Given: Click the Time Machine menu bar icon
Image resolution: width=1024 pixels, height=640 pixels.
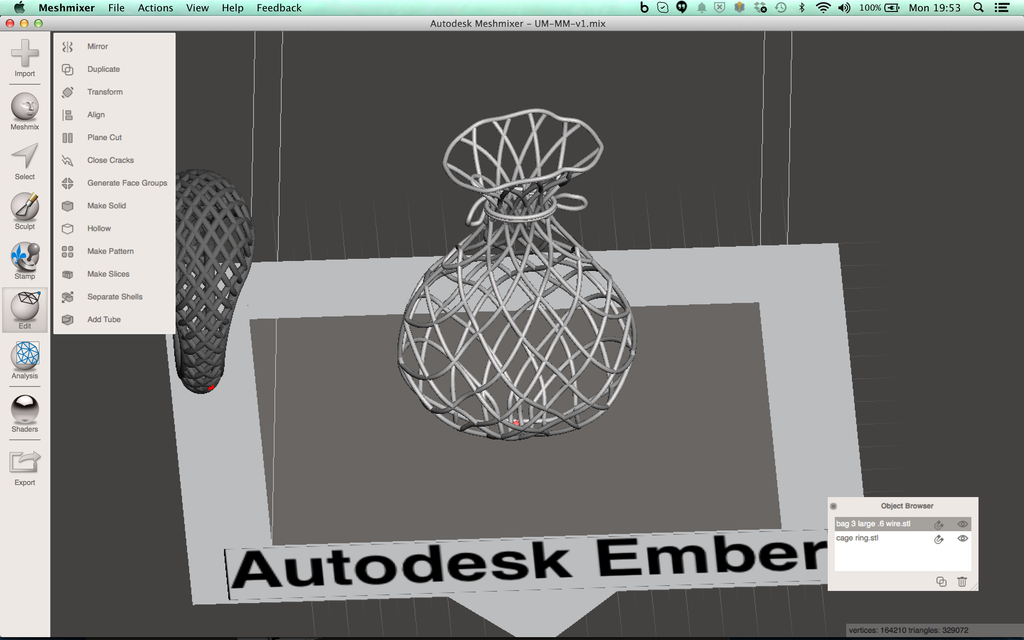Looking at the screenshot, I should click(x=780, y=8).
